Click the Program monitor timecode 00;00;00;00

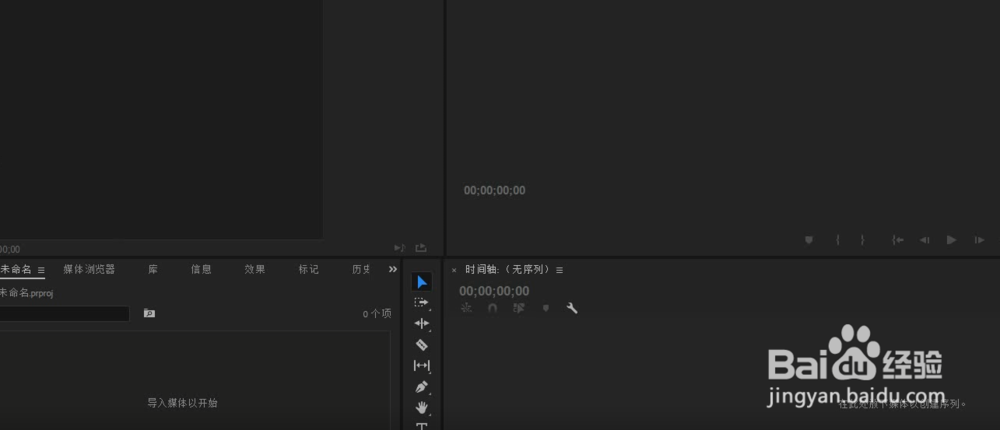click(495, 190)
